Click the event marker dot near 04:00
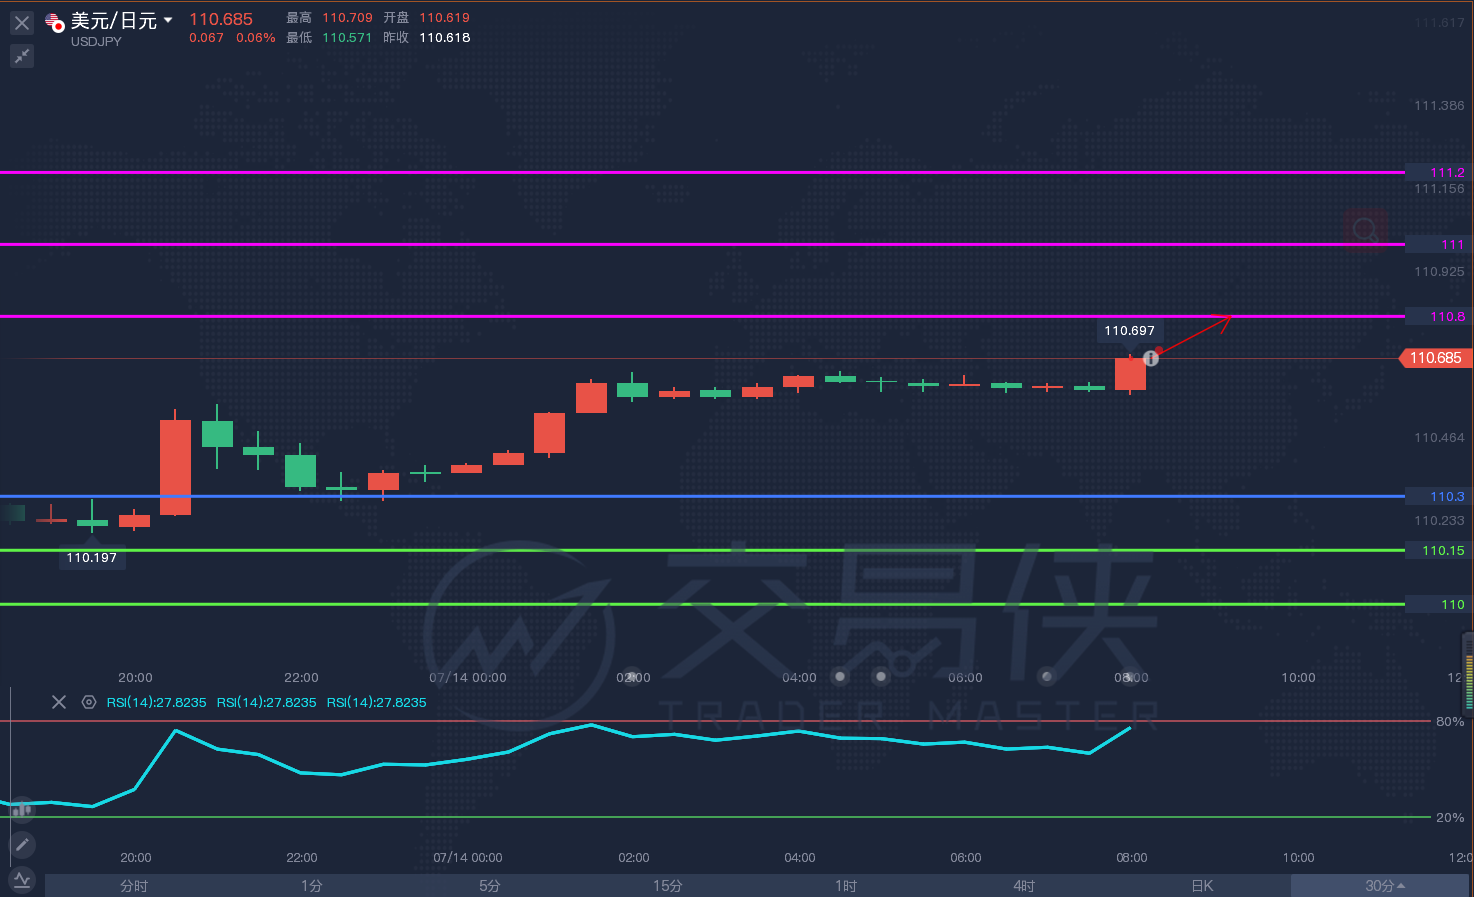The width and height of the screenshot is (1474, 897). click(x=840, y=677)
